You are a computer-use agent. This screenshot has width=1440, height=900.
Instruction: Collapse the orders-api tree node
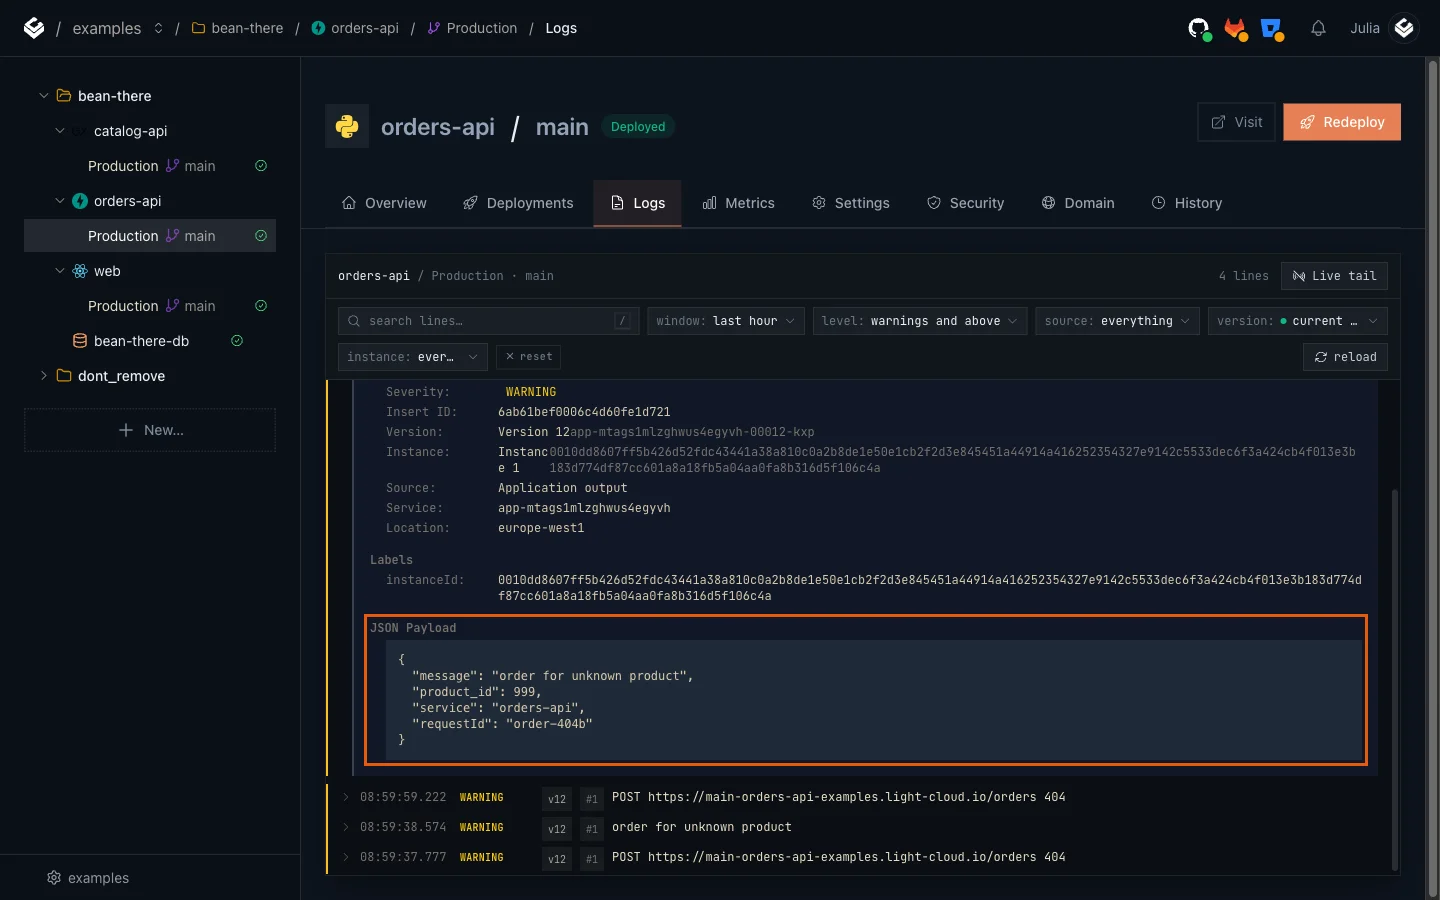pyautogui.click(x=60, y=201)
